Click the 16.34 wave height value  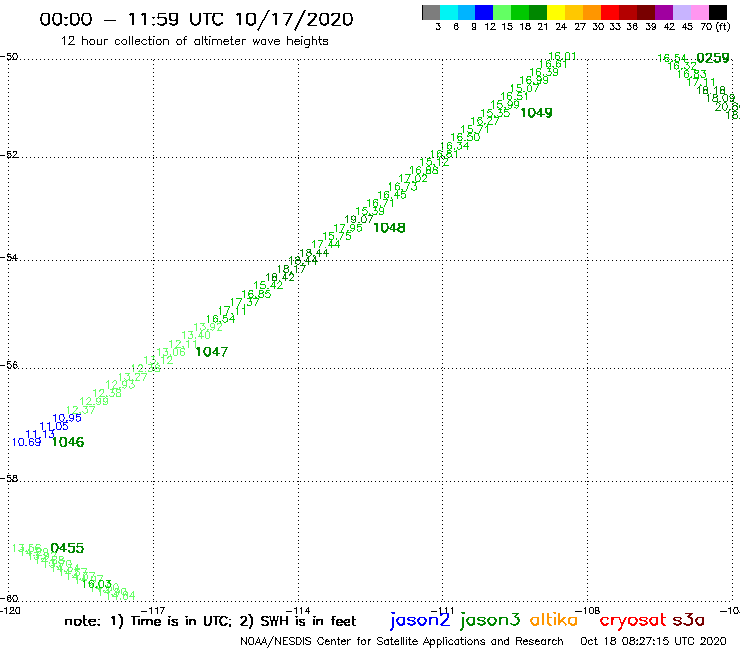pos(455,146)
